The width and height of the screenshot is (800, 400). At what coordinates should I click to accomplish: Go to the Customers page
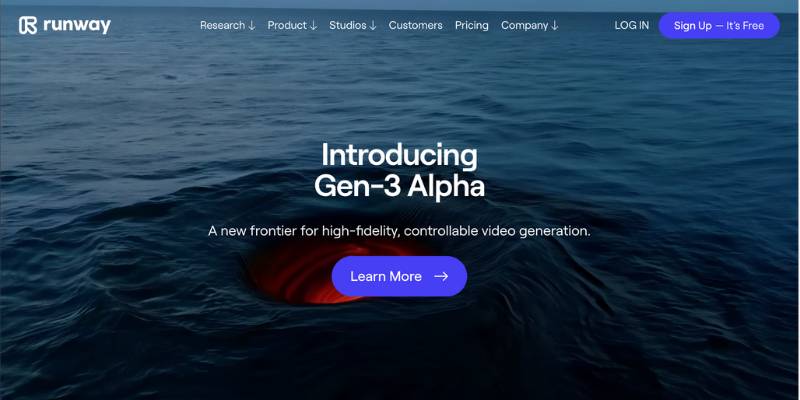(415, 26)
